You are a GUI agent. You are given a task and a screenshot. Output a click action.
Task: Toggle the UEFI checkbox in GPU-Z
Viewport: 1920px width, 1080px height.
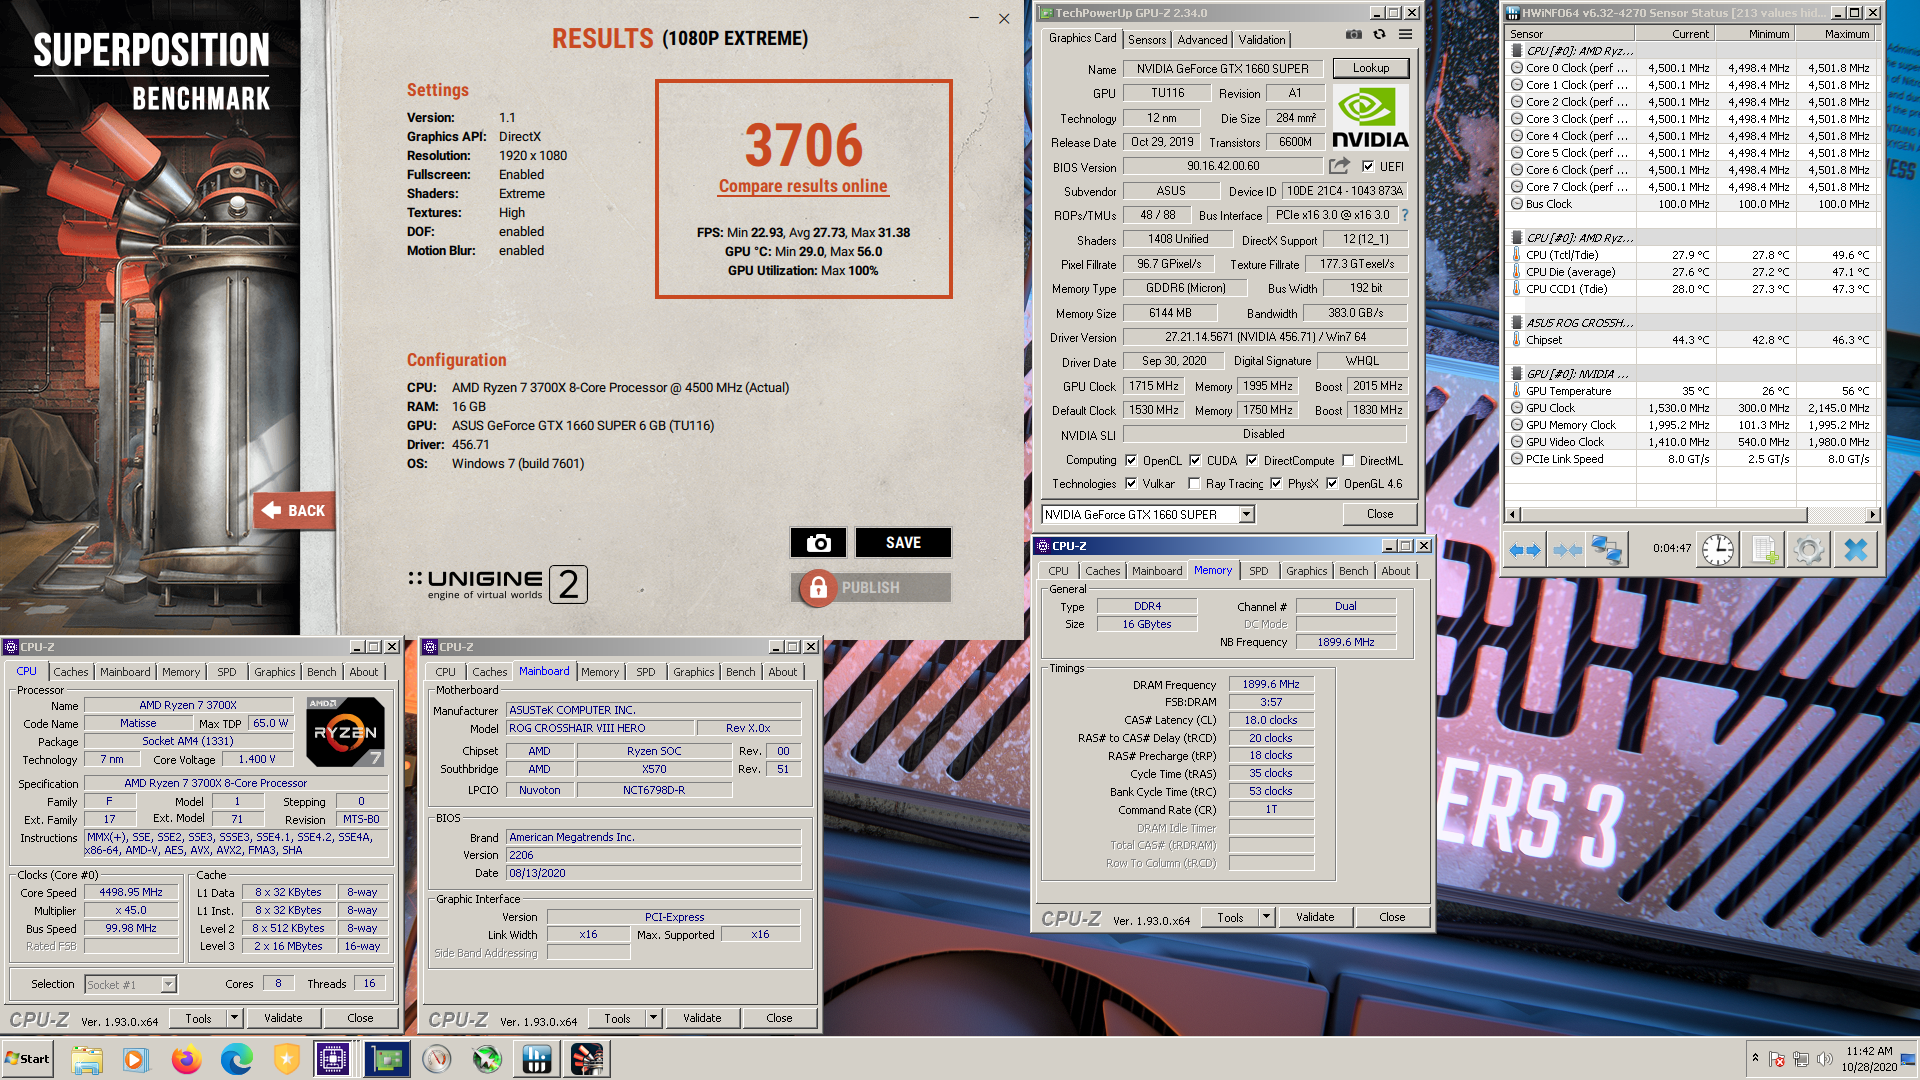click(1368, 167)
